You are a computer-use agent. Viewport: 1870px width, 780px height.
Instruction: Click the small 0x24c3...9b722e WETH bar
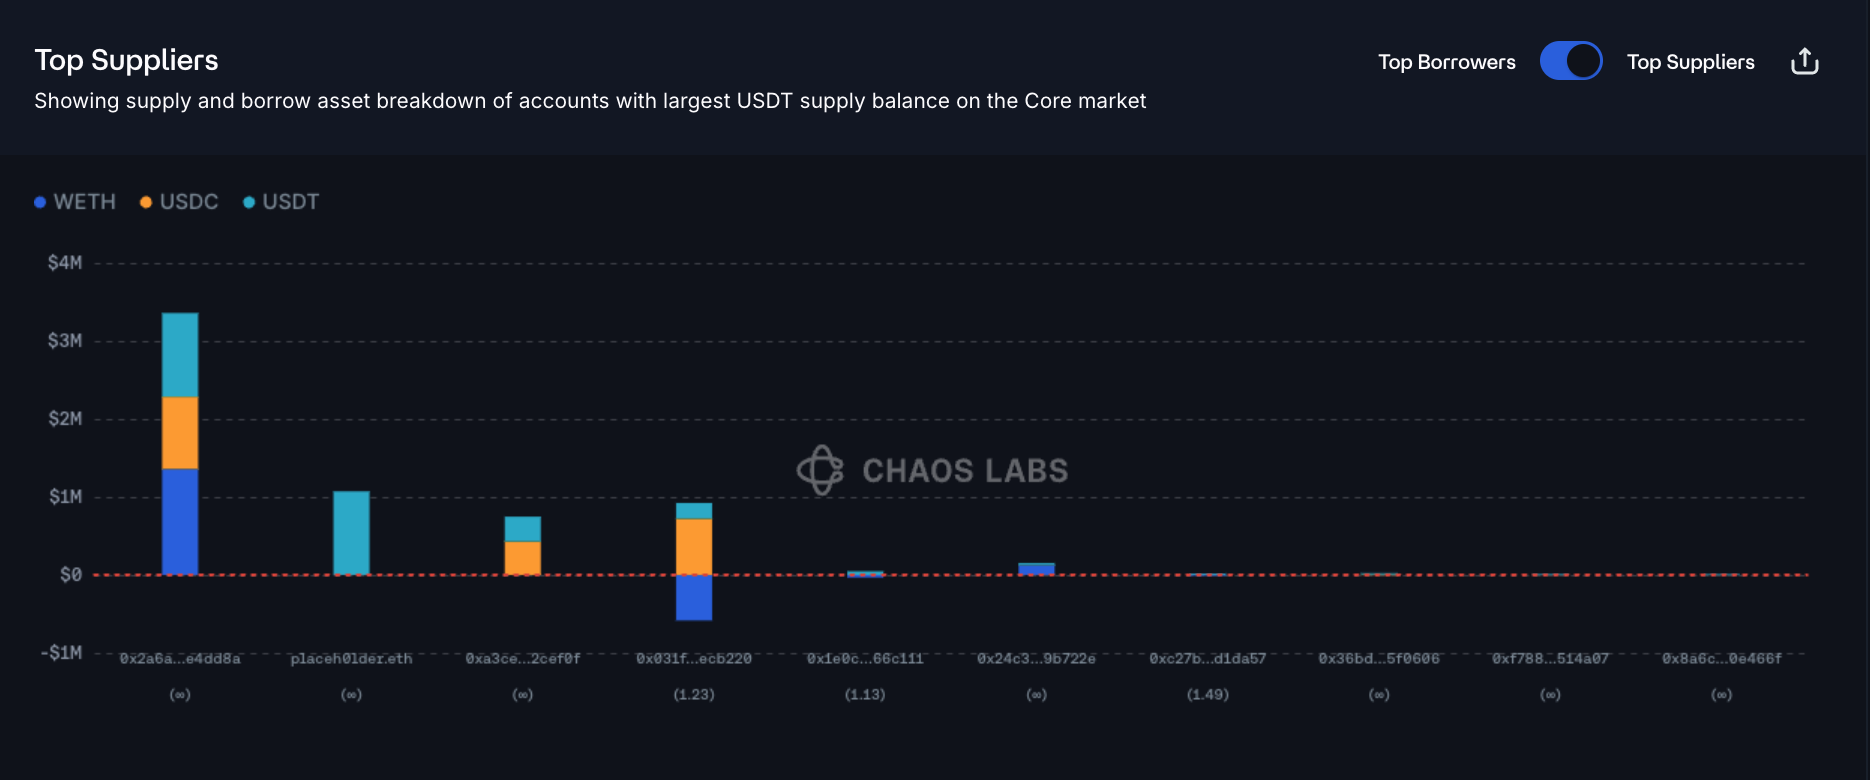coord(1036,568)
